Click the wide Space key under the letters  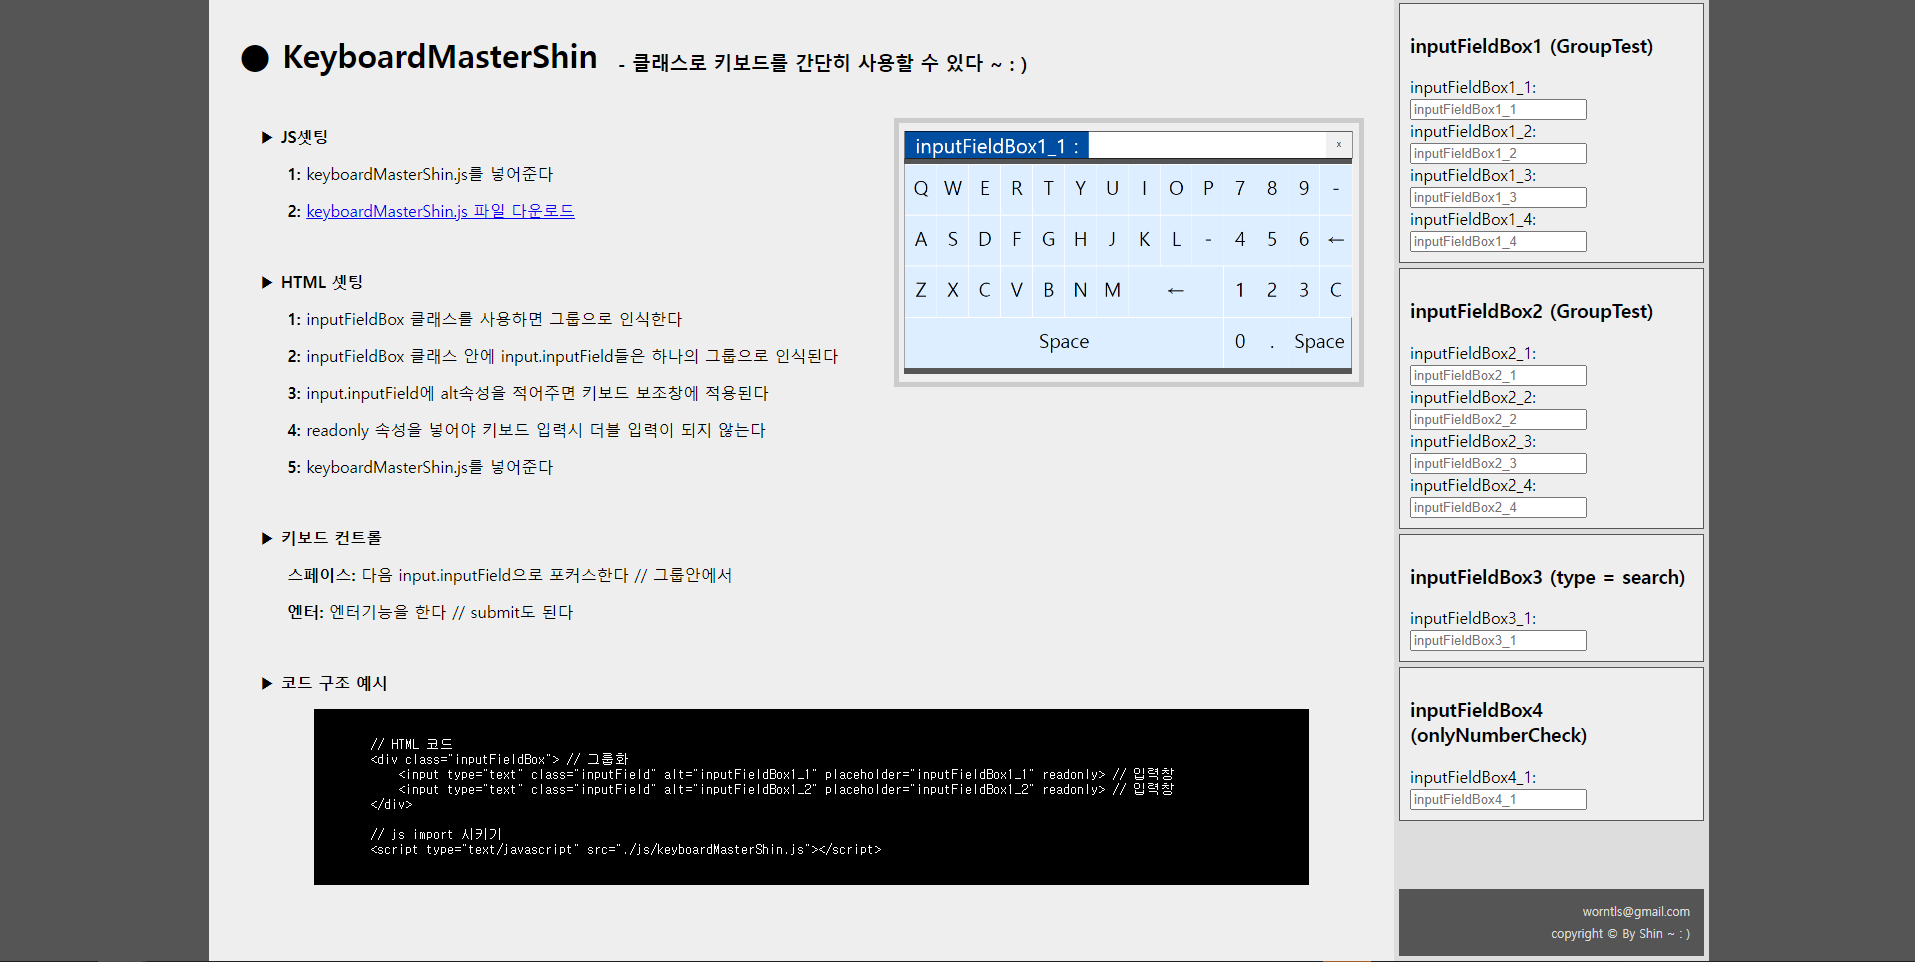tap(1064, 342)
